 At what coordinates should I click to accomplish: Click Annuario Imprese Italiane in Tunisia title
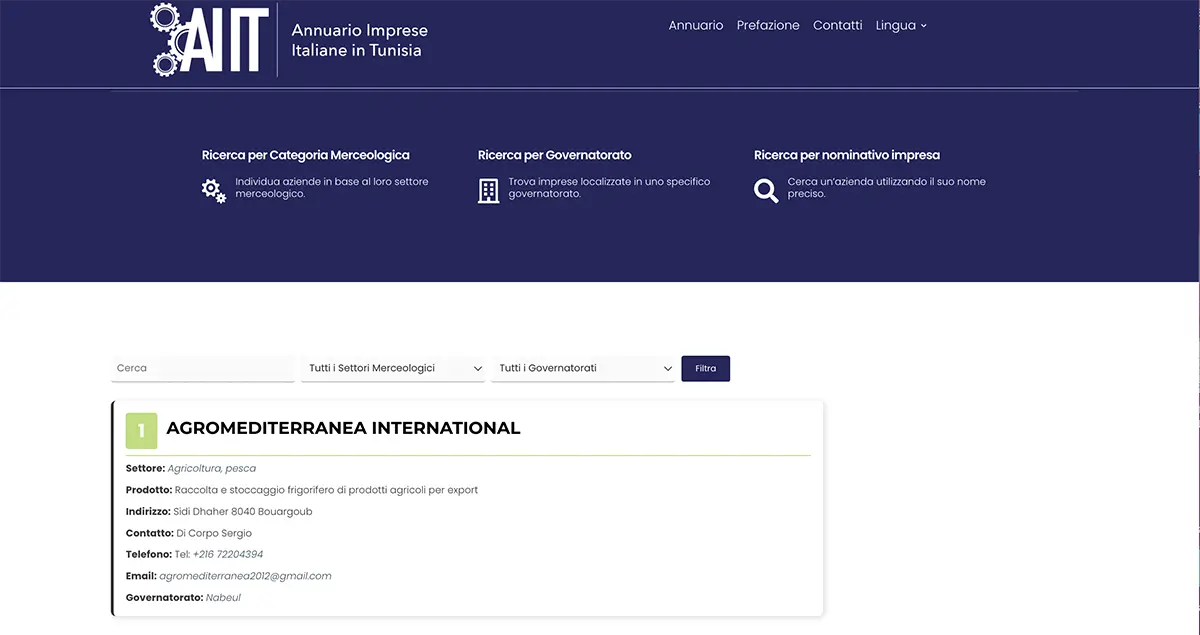(x=359, y=41)
